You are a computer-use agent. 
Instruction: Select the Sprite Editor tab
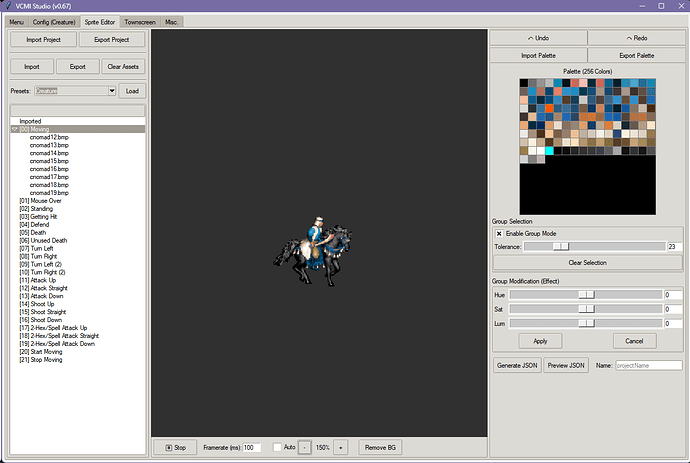100,22
